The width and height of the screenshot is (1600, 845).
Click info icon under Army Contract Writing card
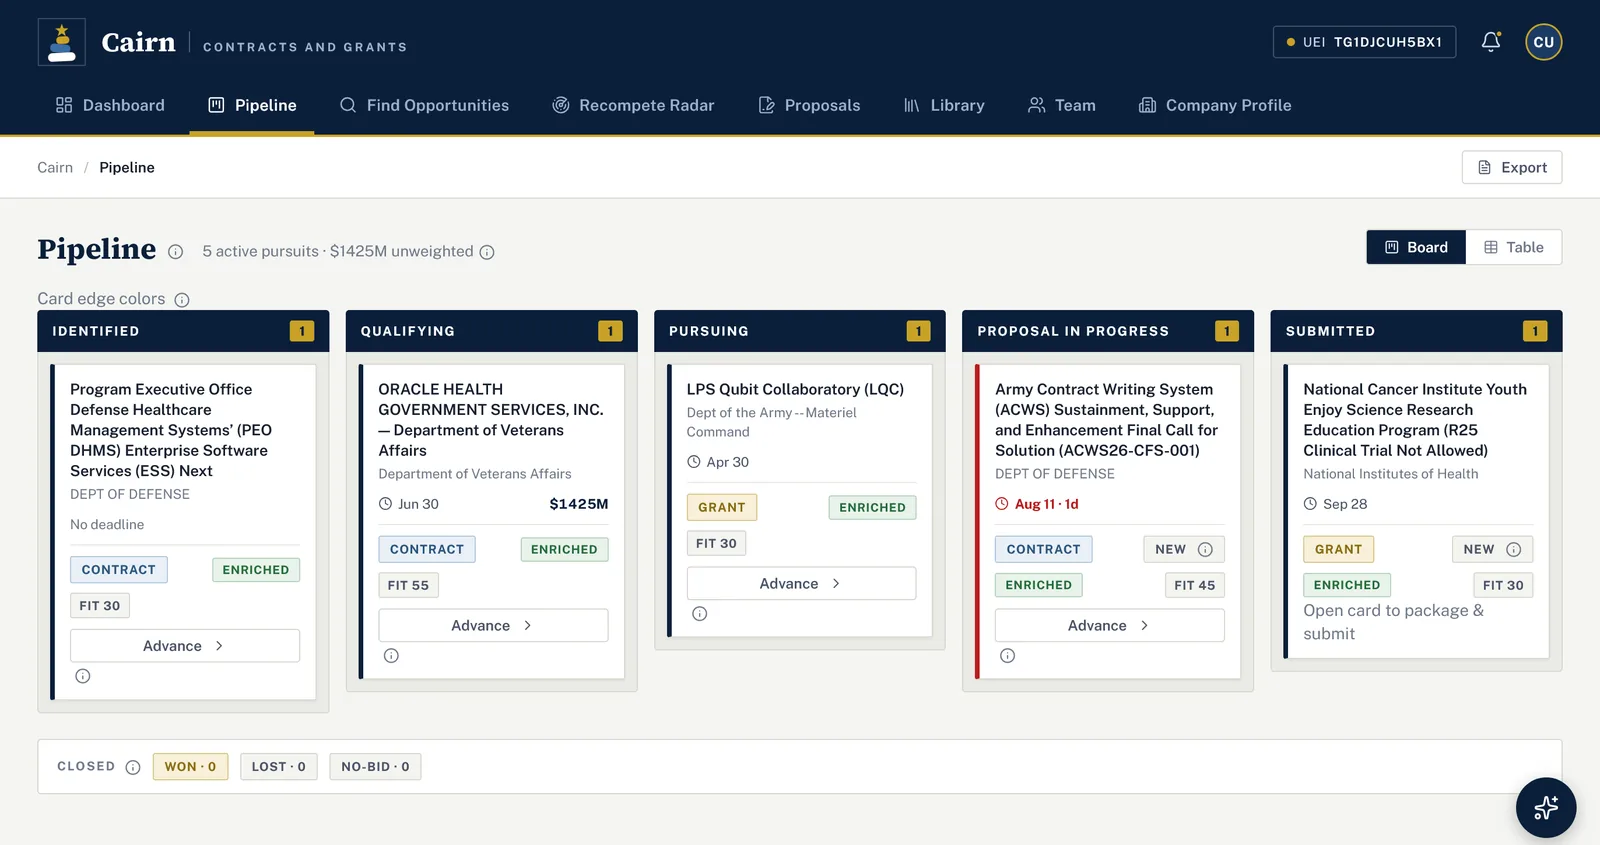[1008, 656]
